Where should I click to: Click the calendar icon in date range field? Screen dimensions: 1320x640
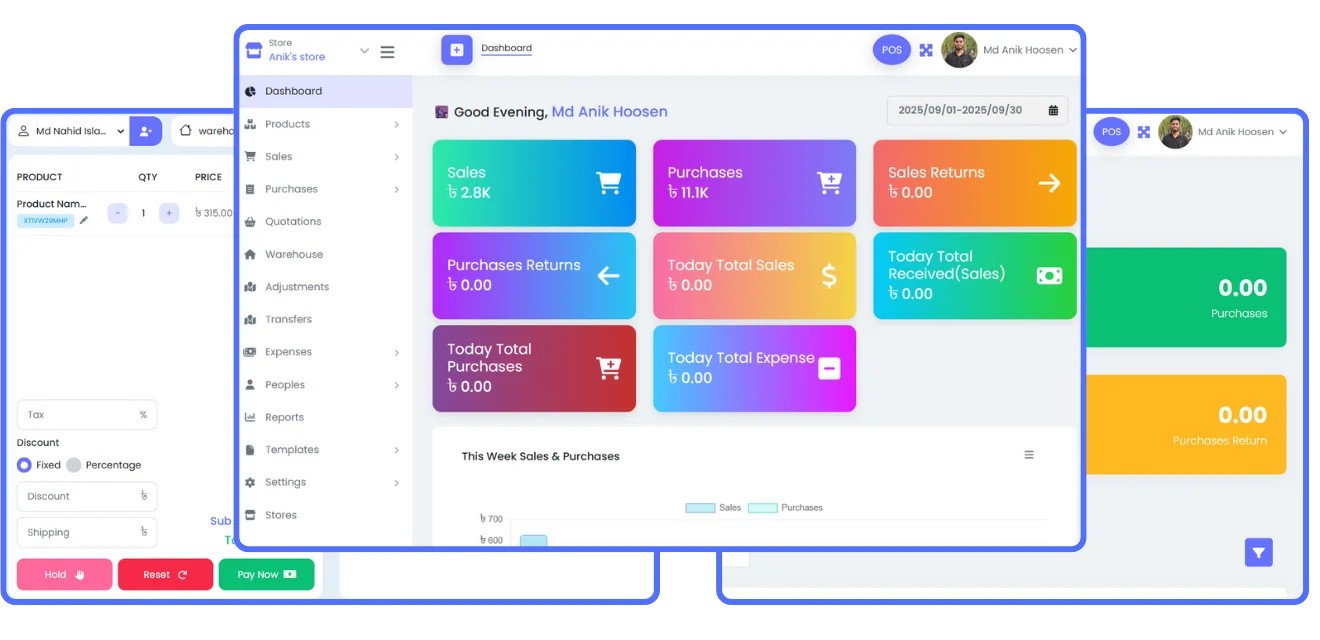pos(1053,110)
